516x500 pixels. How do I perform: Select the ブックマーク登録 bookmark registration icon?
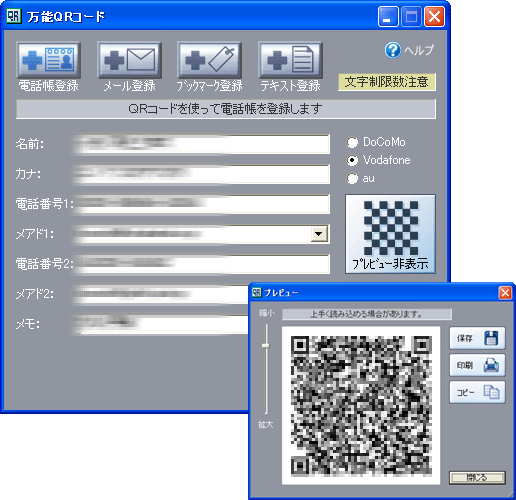[210, 60]
